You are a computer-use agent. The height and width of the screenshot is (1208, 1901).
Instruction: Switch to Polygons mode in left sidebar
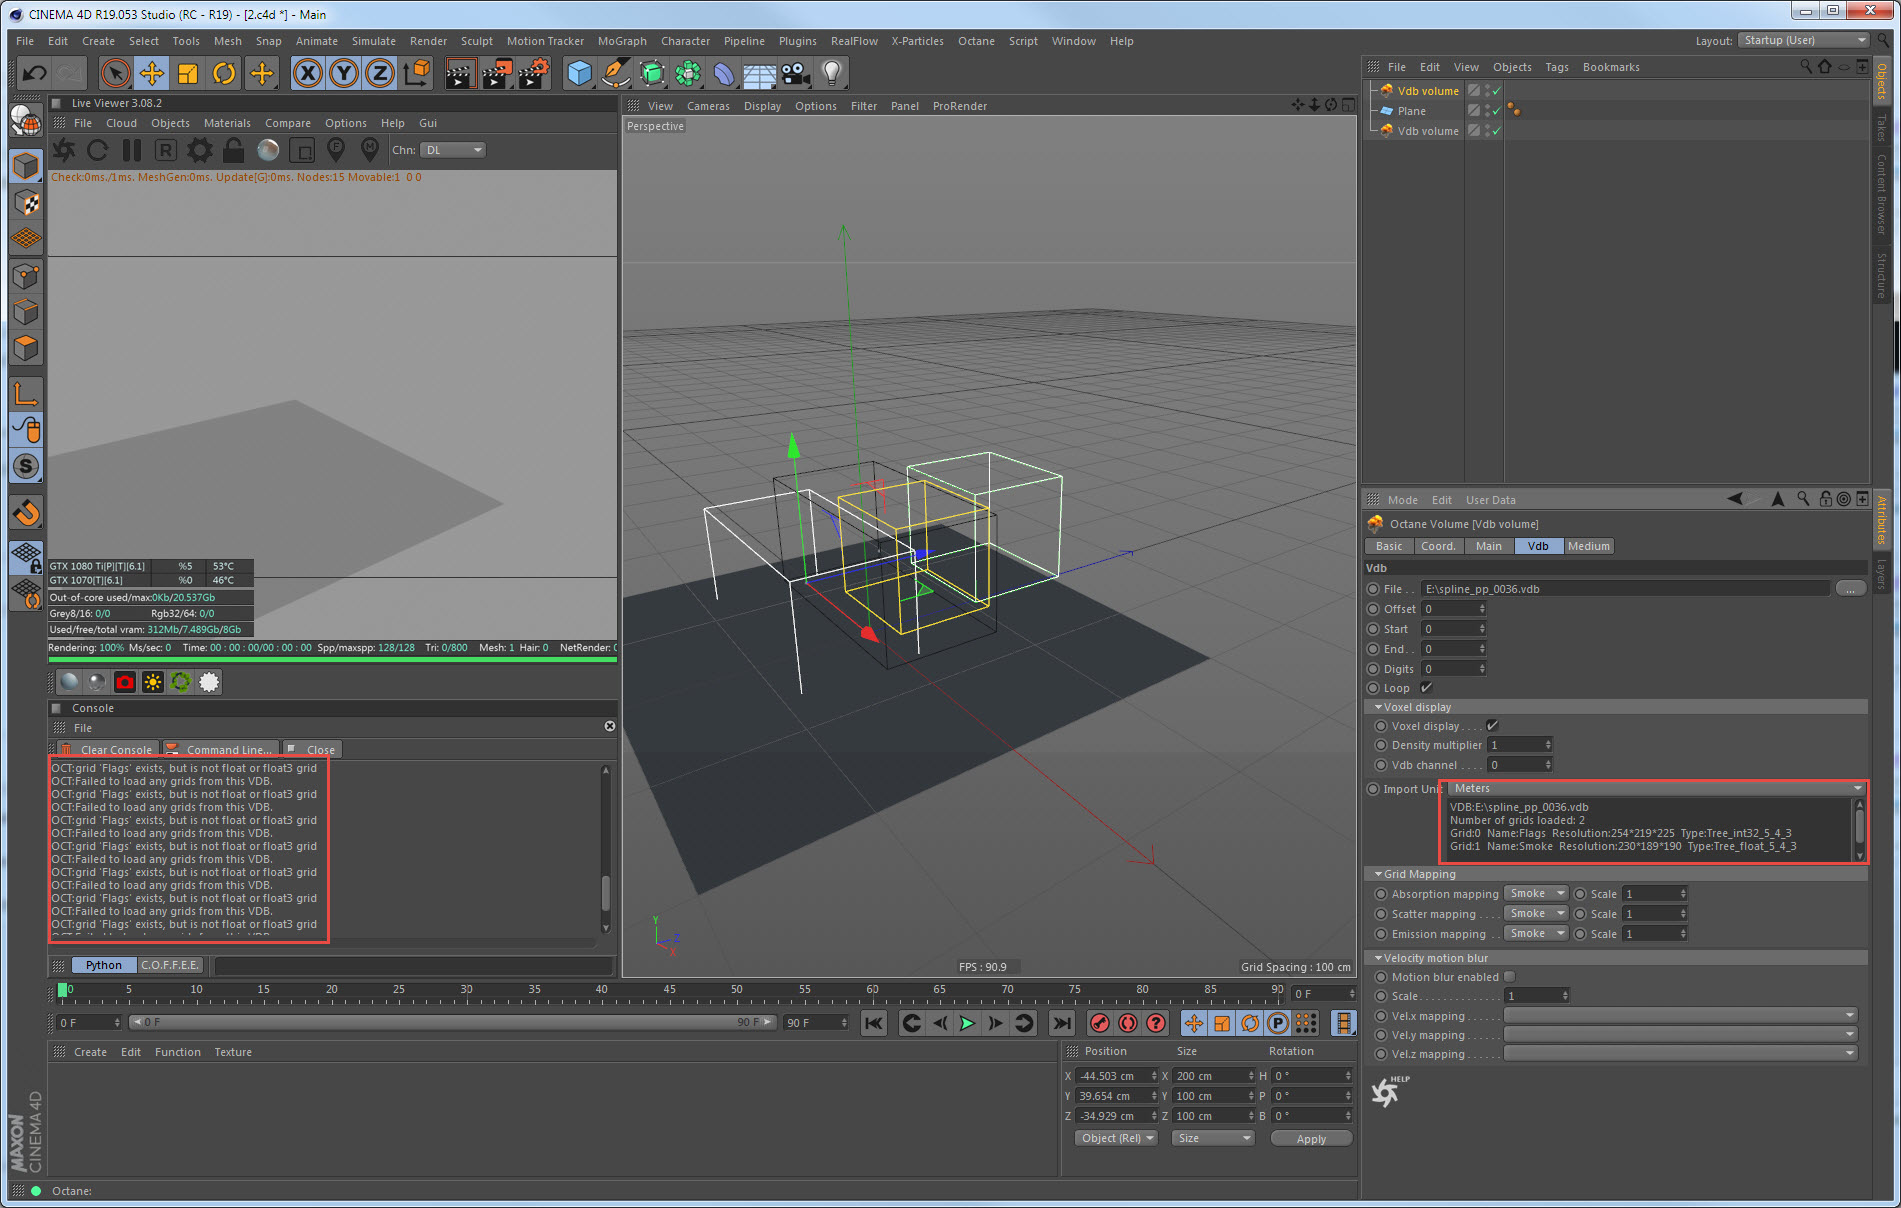coord(26,348)
